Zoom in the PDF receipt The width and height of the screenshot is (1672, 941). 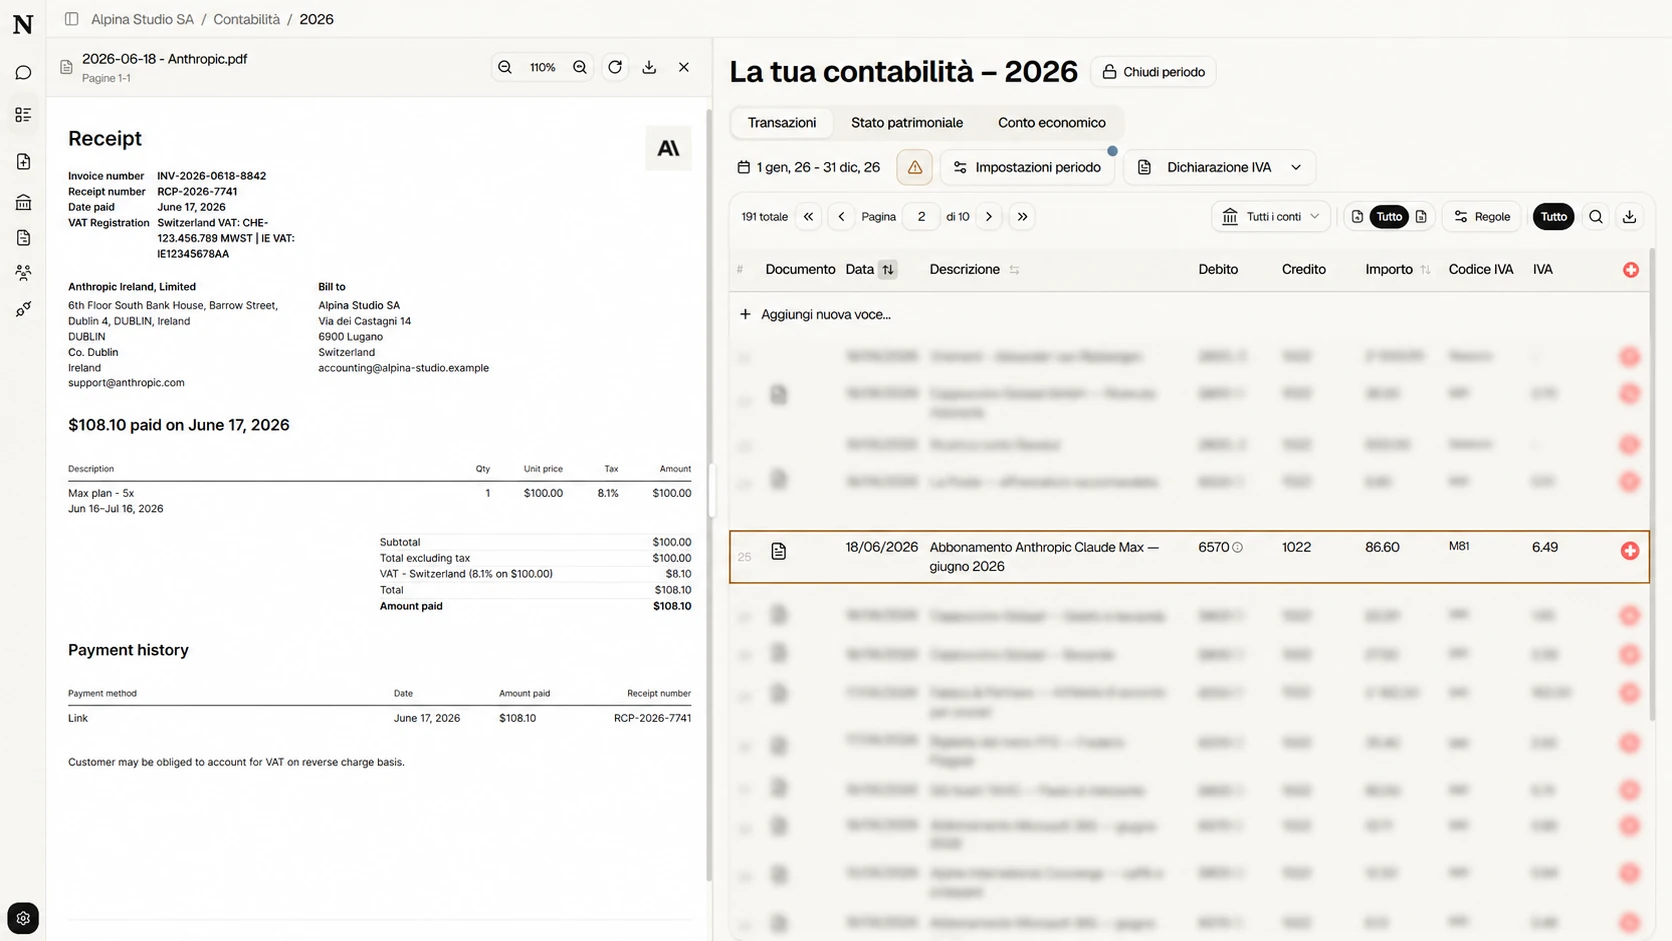coord(580,67)
